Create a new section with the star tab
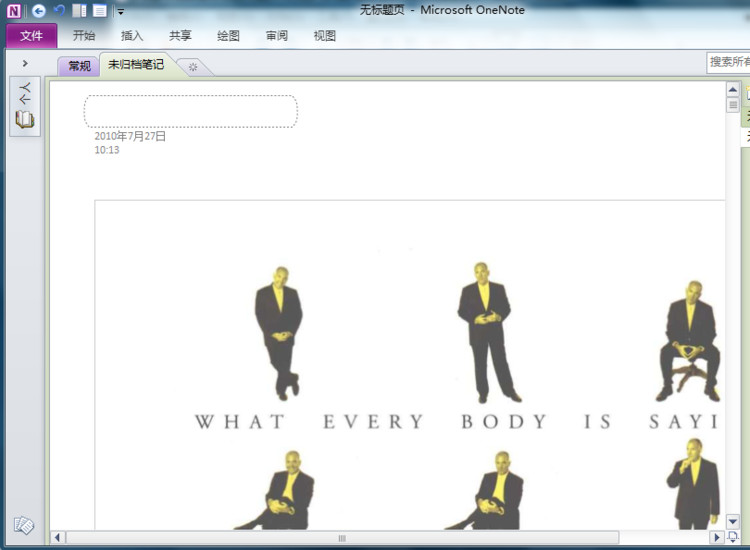The image size is (750, 550). pos(193,67)
